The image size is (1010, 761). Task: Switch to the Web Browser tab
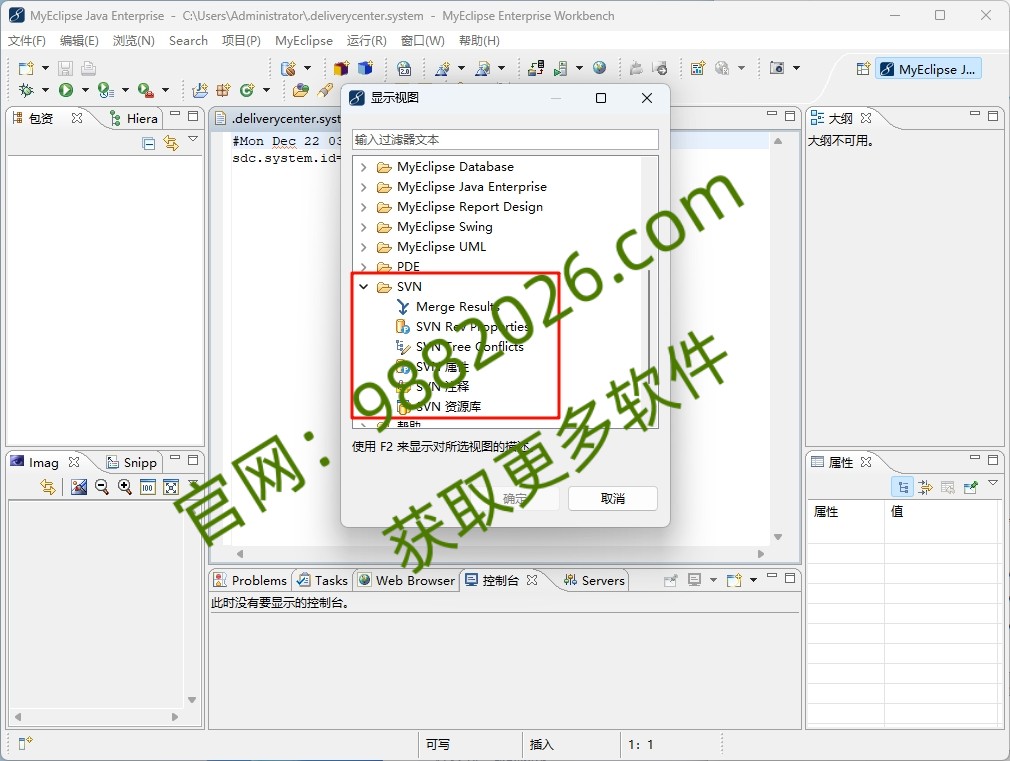pos(406,581)
